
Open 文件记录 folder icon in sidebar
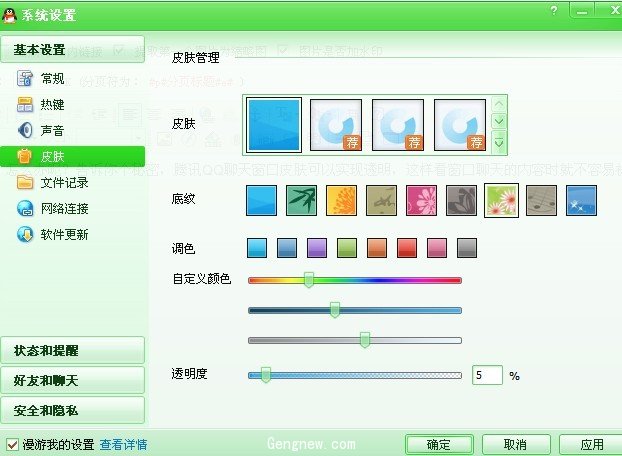tap(26, 182)
